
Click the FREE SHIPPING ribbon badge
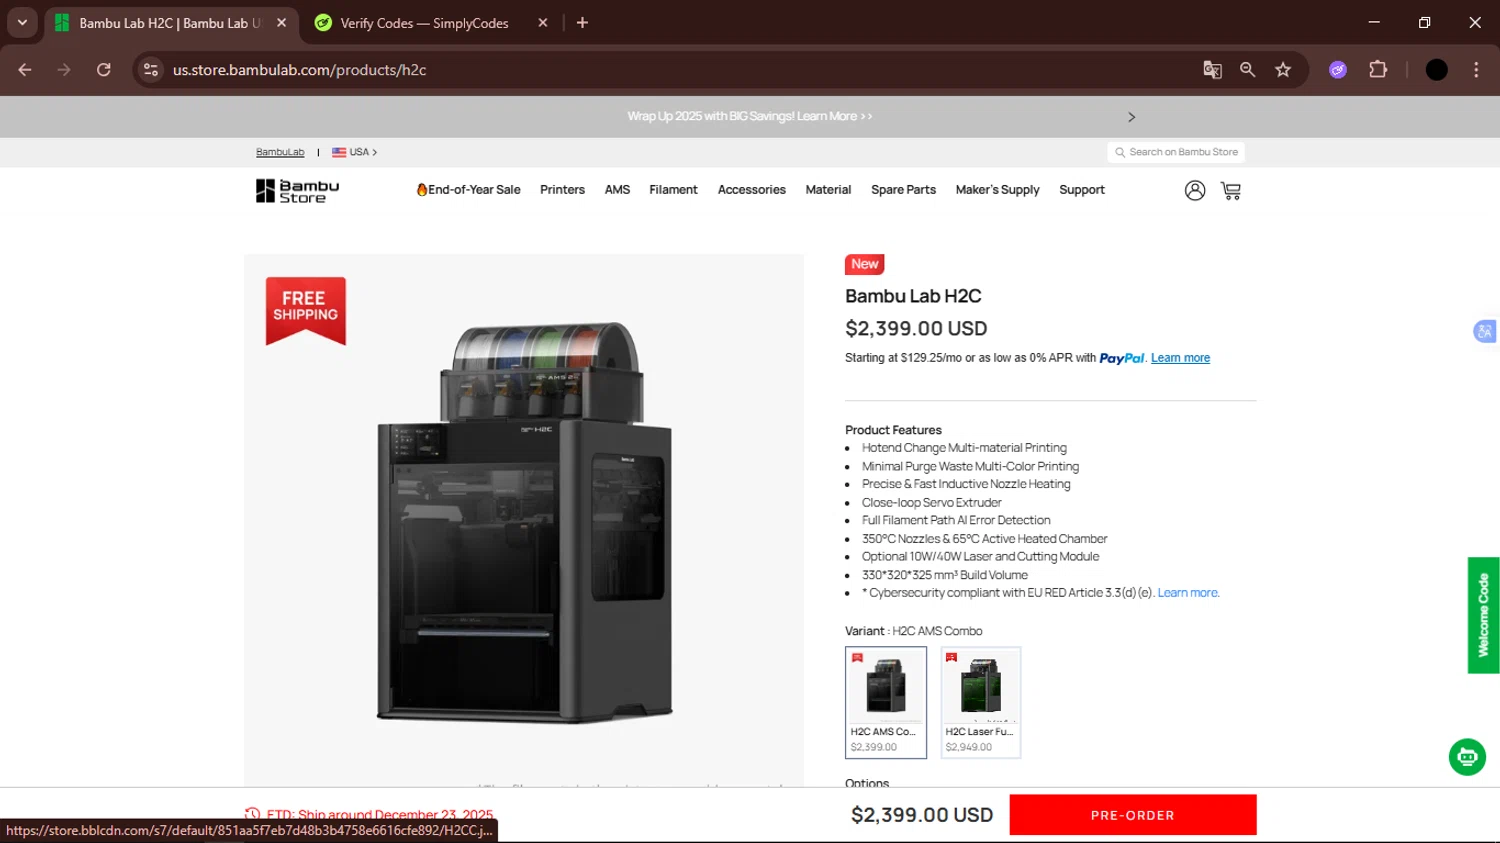coord(306,311)
